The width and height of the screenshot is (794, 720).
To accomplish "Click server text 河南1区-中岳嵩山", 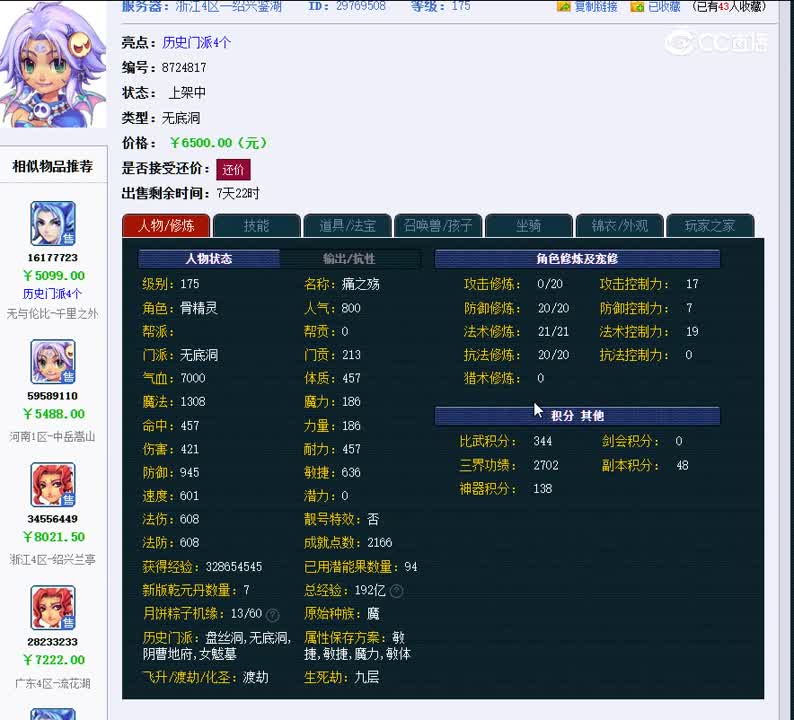I will (52, 437).
